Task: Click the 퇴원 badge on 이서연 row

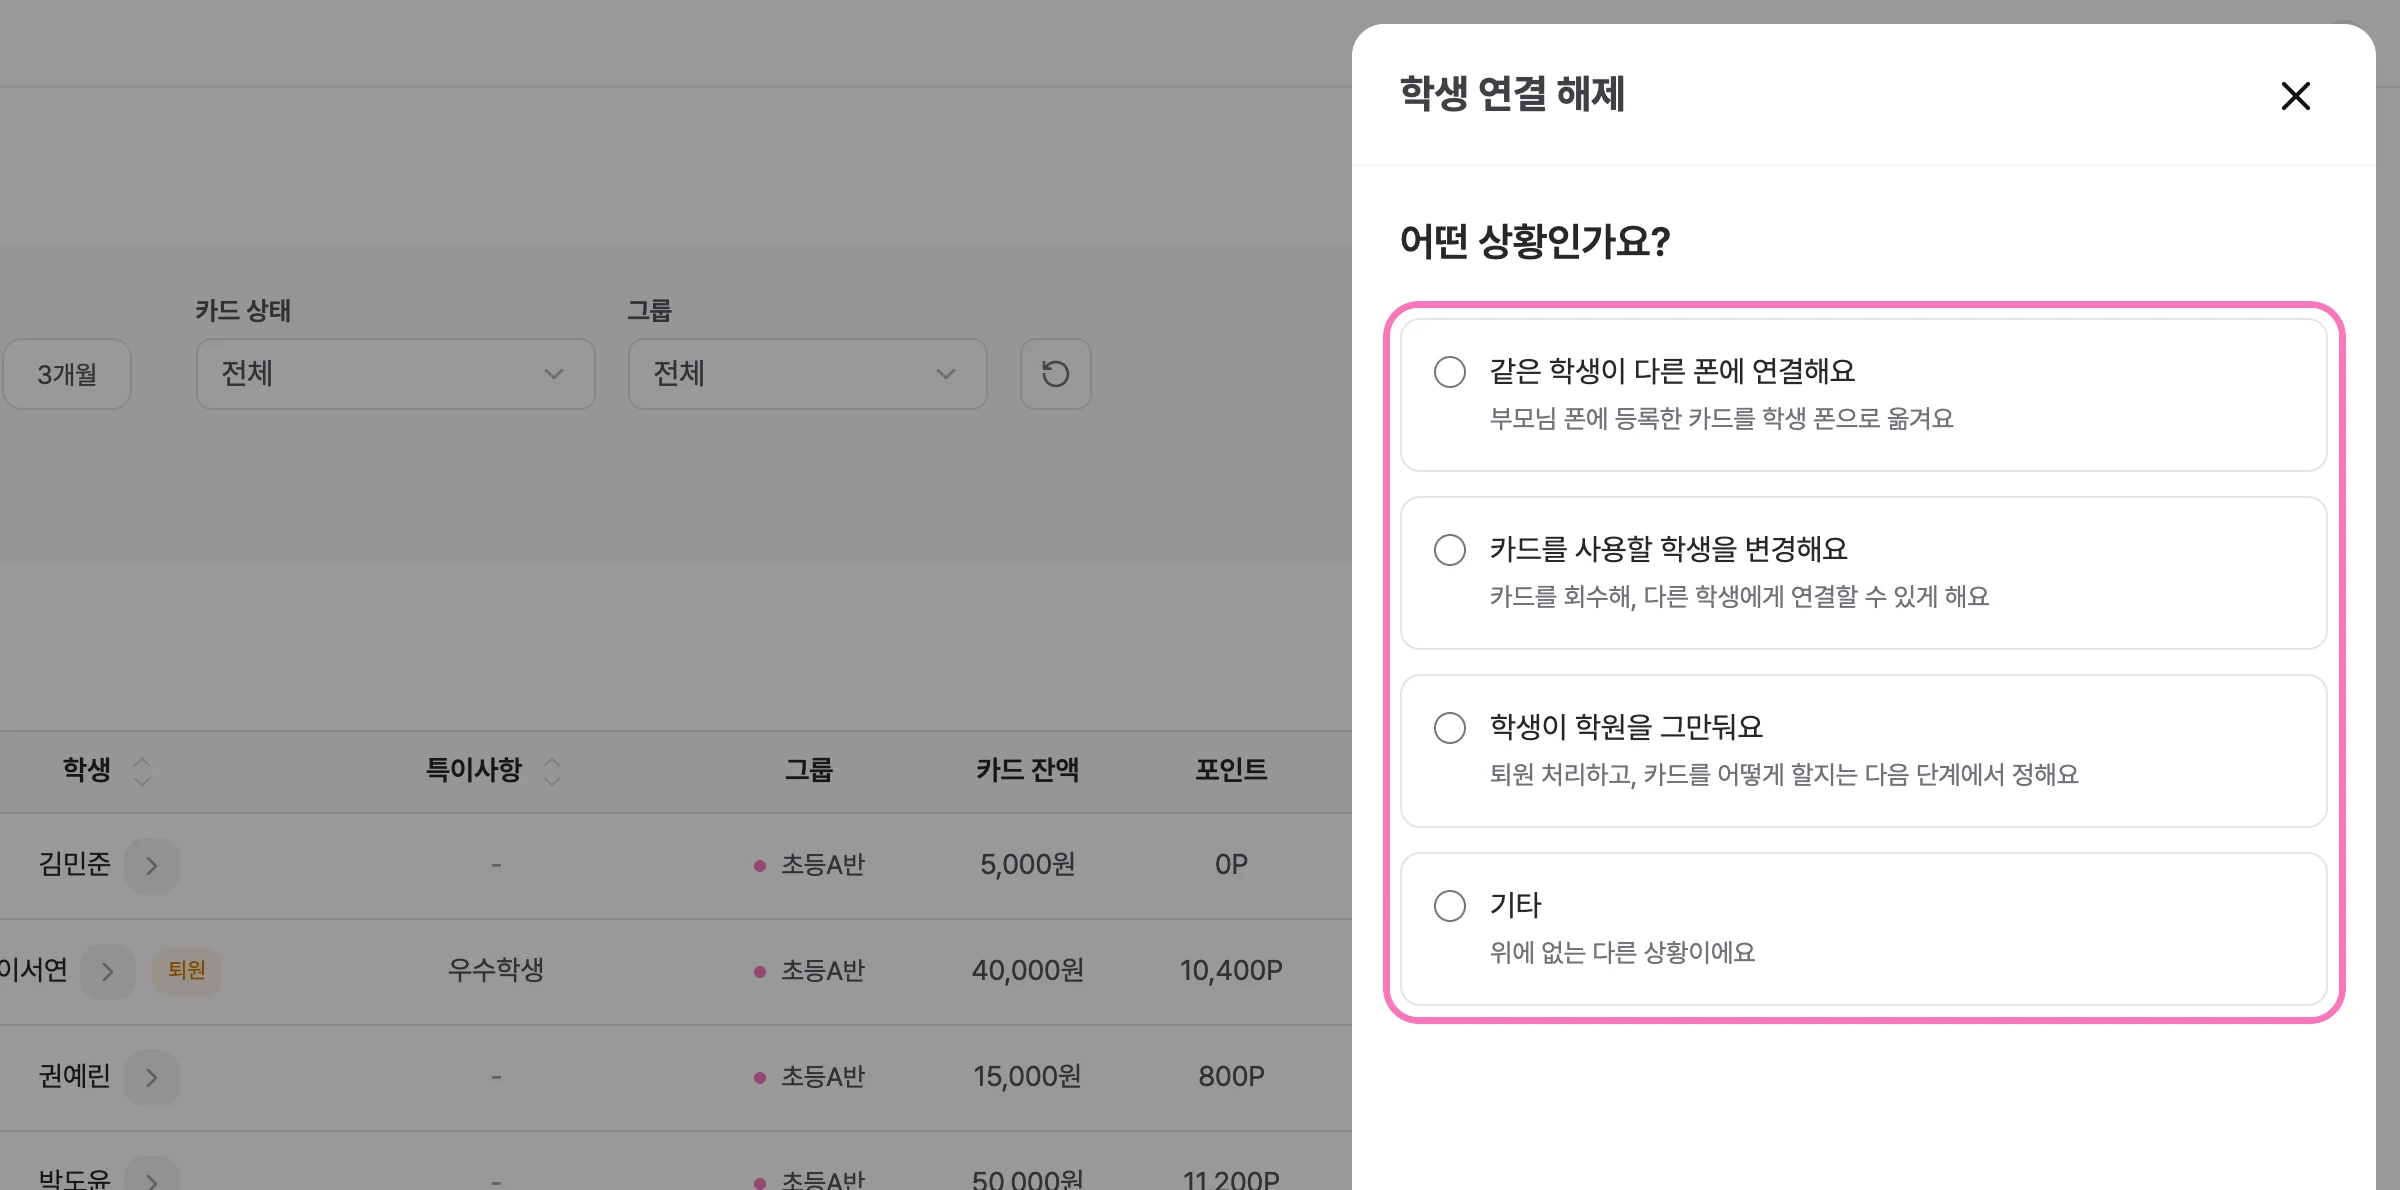Action: (187, 970)
